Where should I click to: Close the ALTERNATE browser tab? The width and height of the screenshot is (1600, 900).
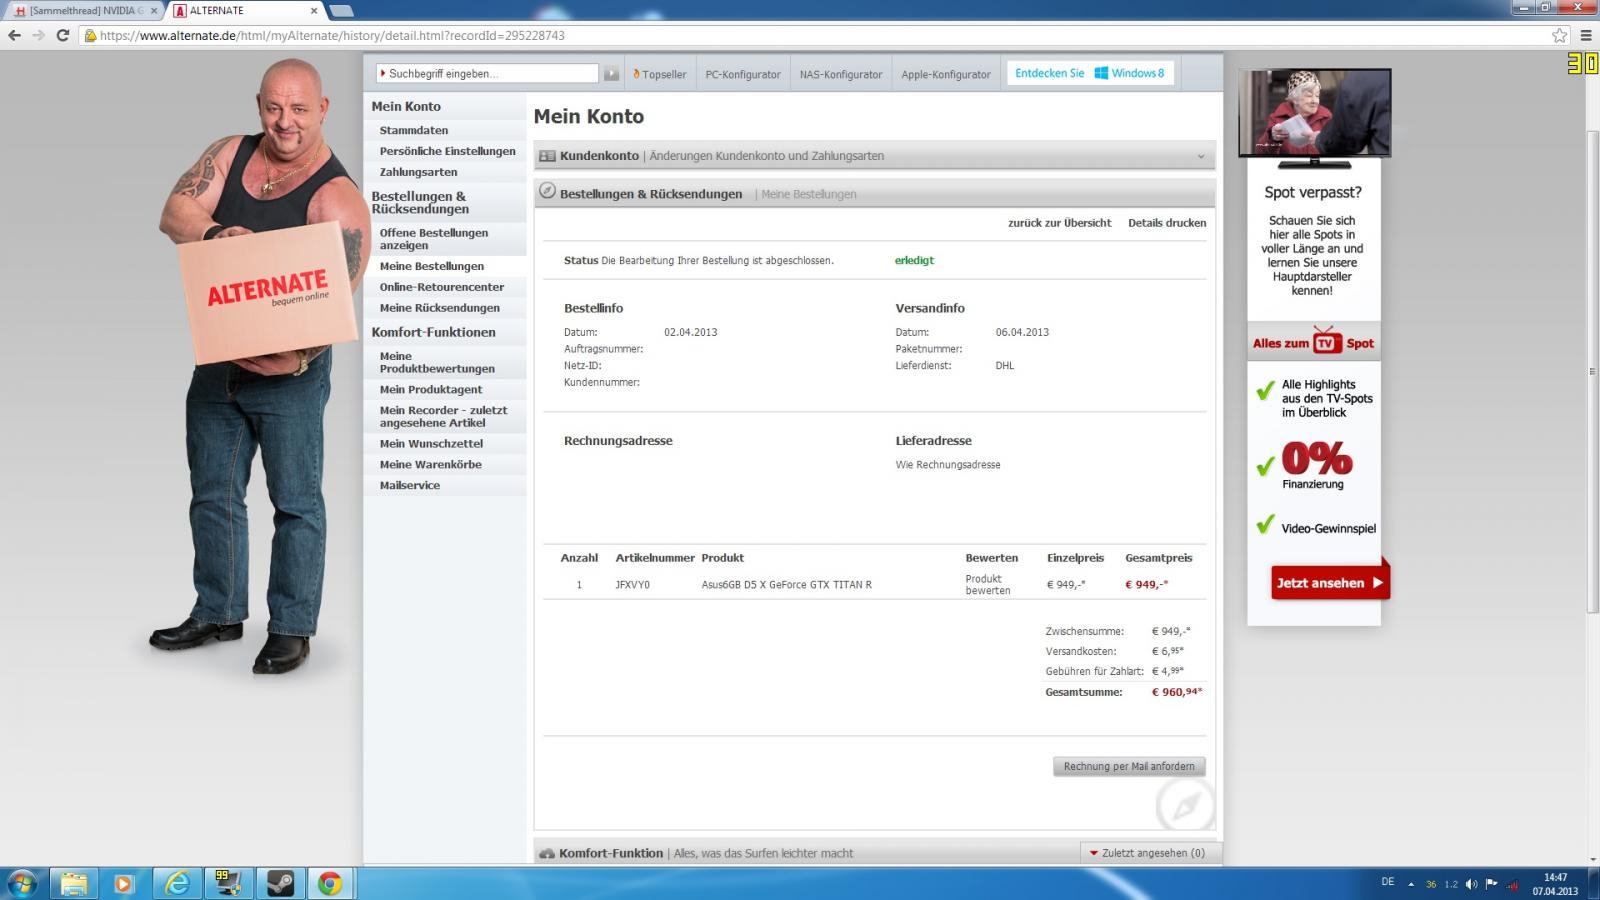[314, 11]
